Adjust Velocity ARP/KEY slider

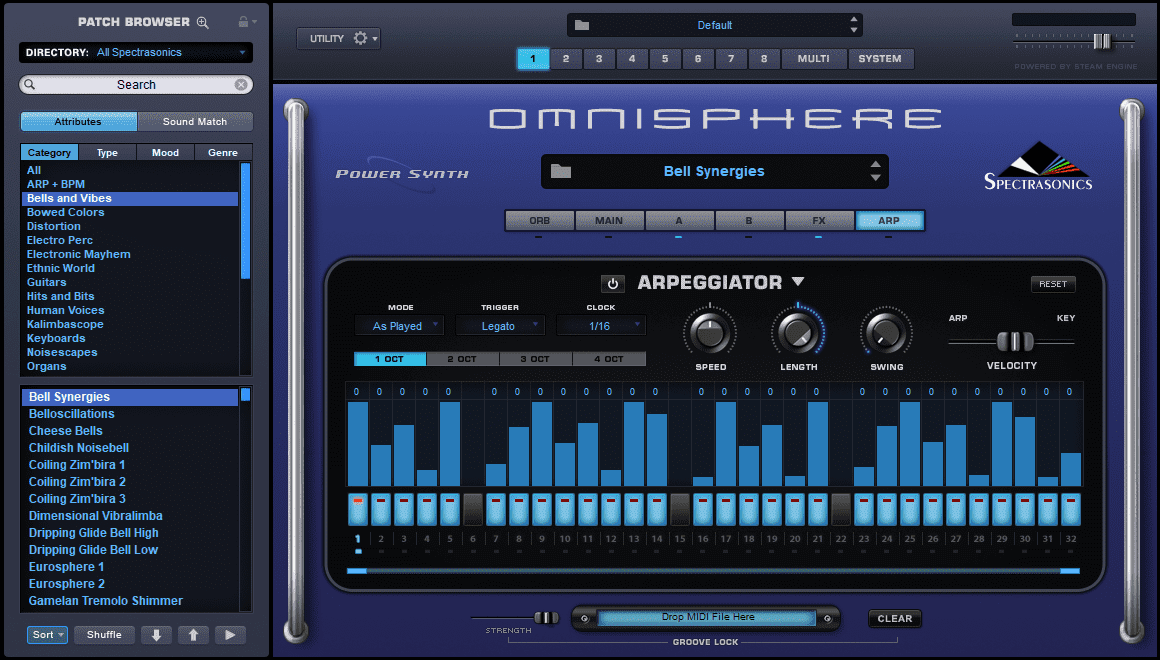coord(1015,342)
